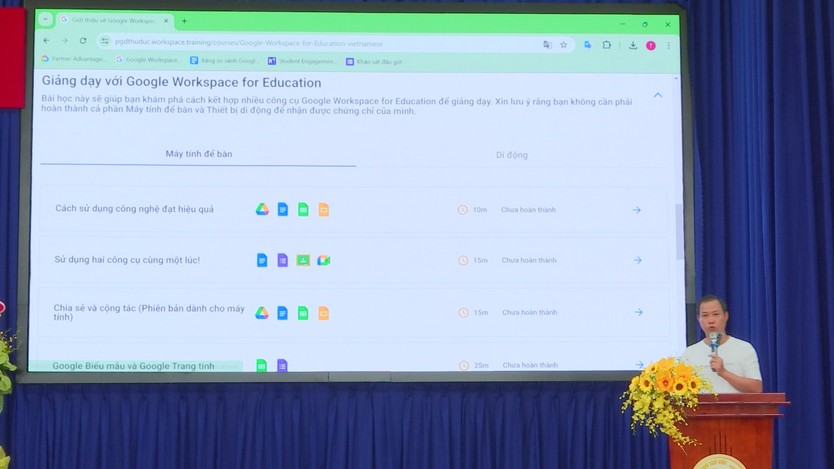Viewport: 834px width, 469px height.
Task: Open lesson Chia sẻ và cộng tác
Action: pyautogui.click(x=149, y=312)
